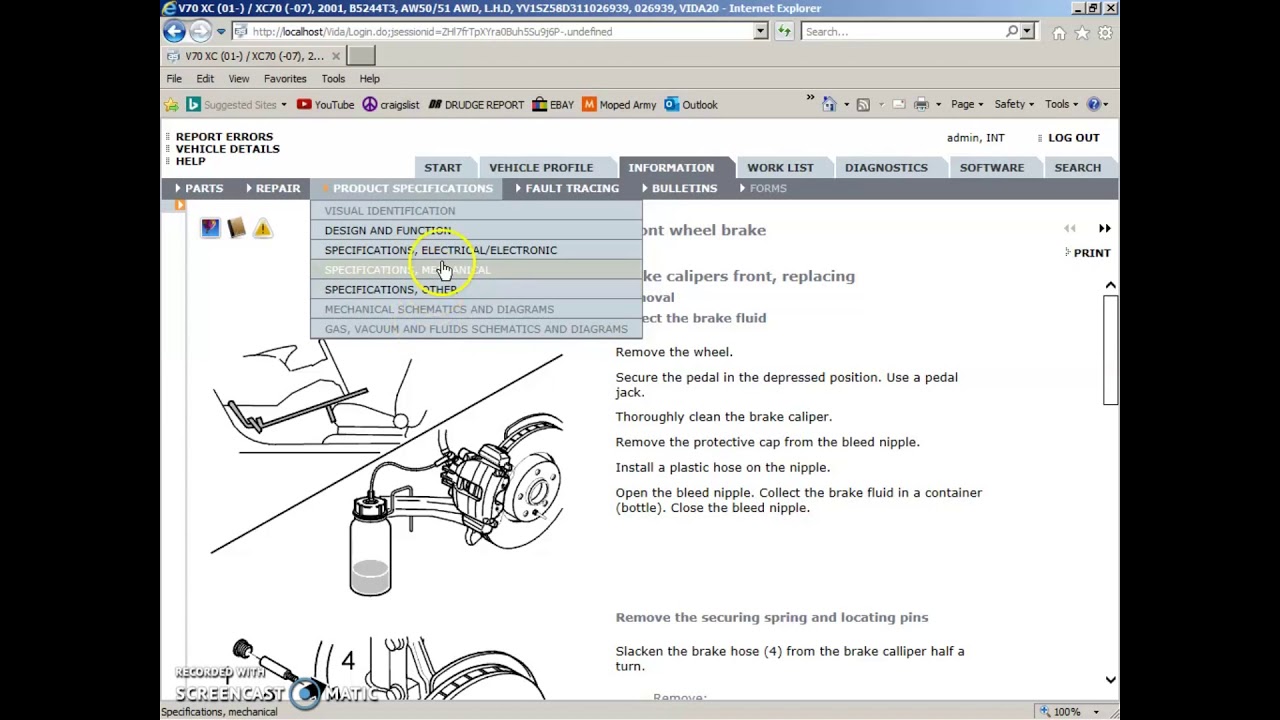Click the RSS feeds icon
This screenshot has height=720, width=1280.
pyautogui.click(x=863, y=104)
